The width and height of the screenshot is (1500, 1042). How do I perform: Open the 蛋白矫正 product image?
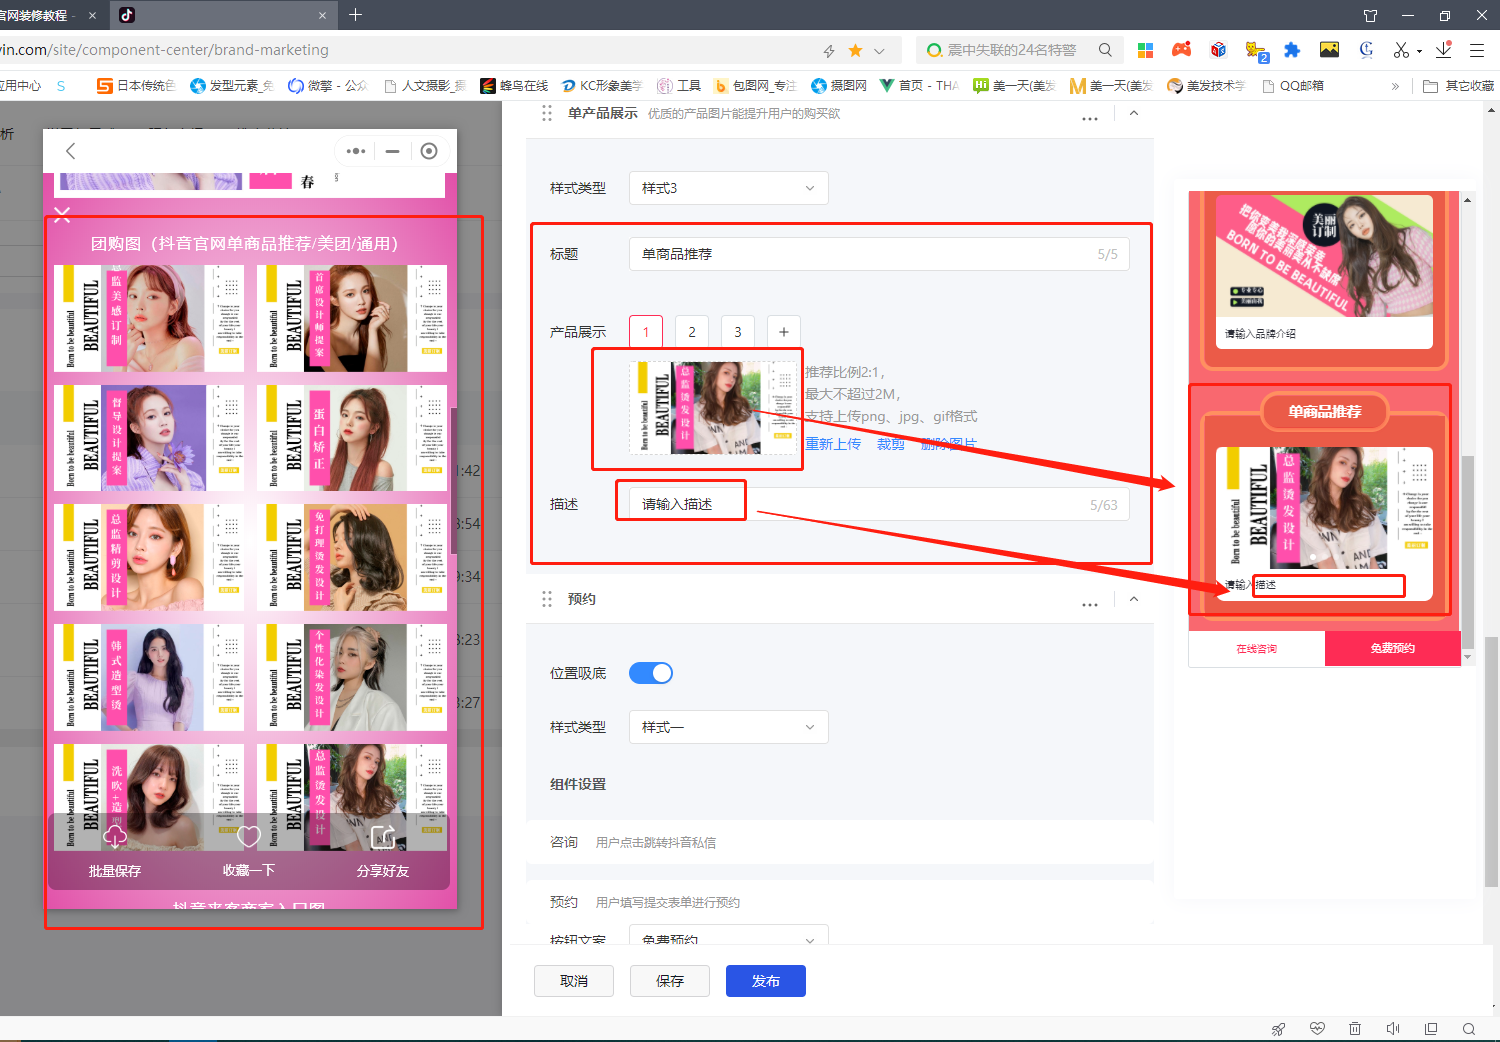pos(352,438)
